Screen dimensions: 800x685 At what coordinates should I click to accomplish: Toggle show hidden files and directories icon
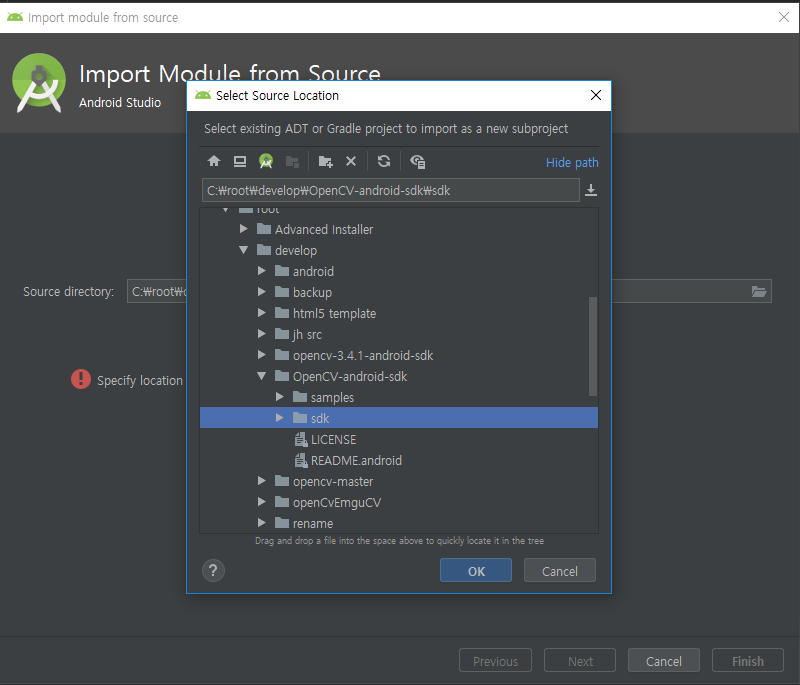tap(417, 162)
